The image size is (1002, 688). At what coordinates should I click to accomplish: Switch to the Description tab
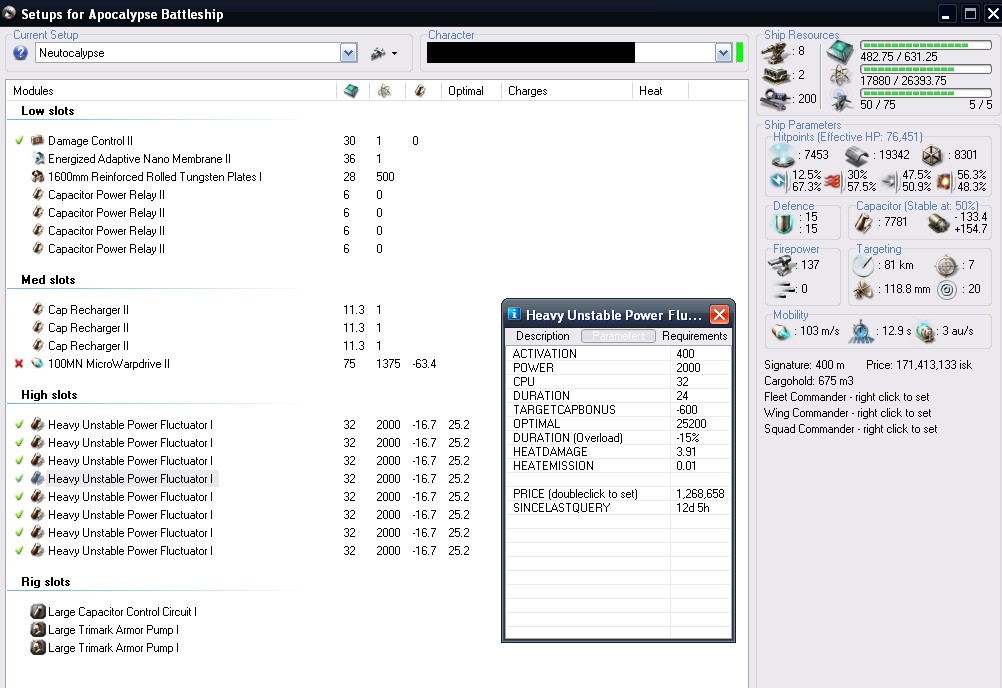coord(543,336)
